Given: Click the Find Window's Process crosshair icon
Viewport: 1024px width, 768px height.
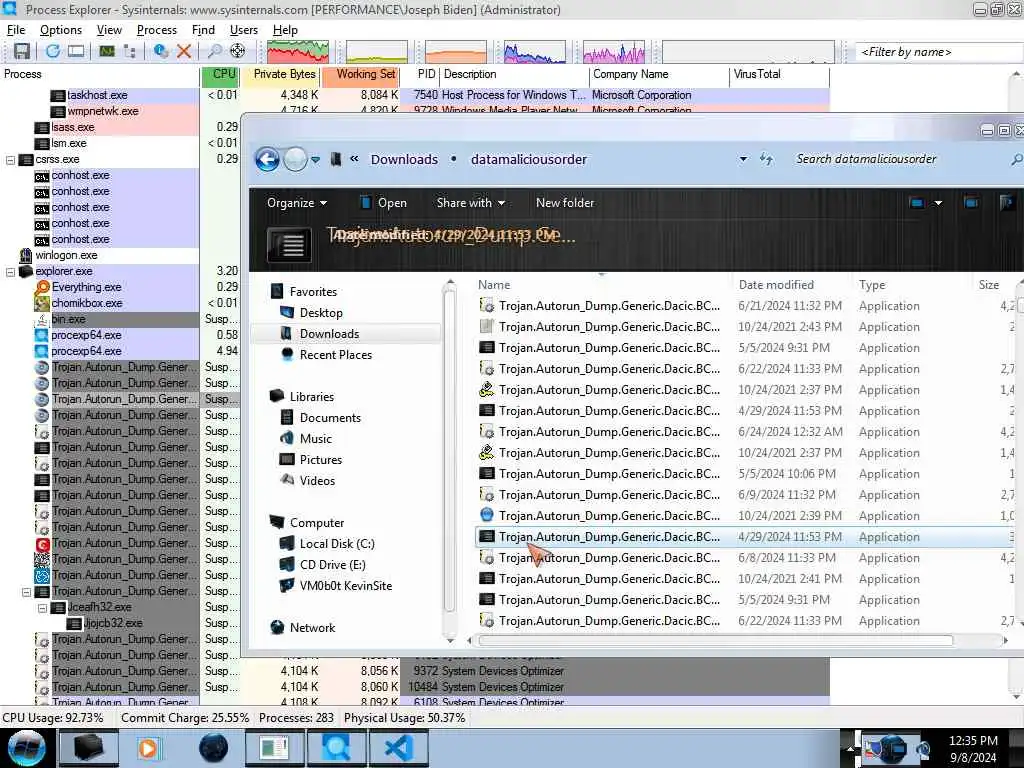Looking at the screenshot, I should (238, 51).
